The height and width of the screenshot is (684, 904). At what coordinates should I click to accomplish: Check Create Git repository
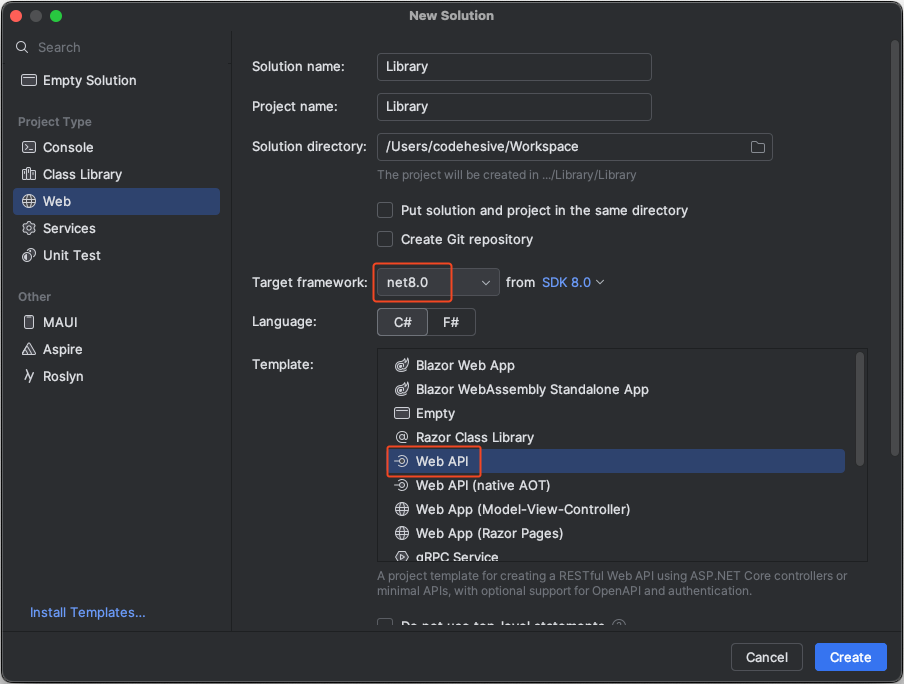pos(385,239)
